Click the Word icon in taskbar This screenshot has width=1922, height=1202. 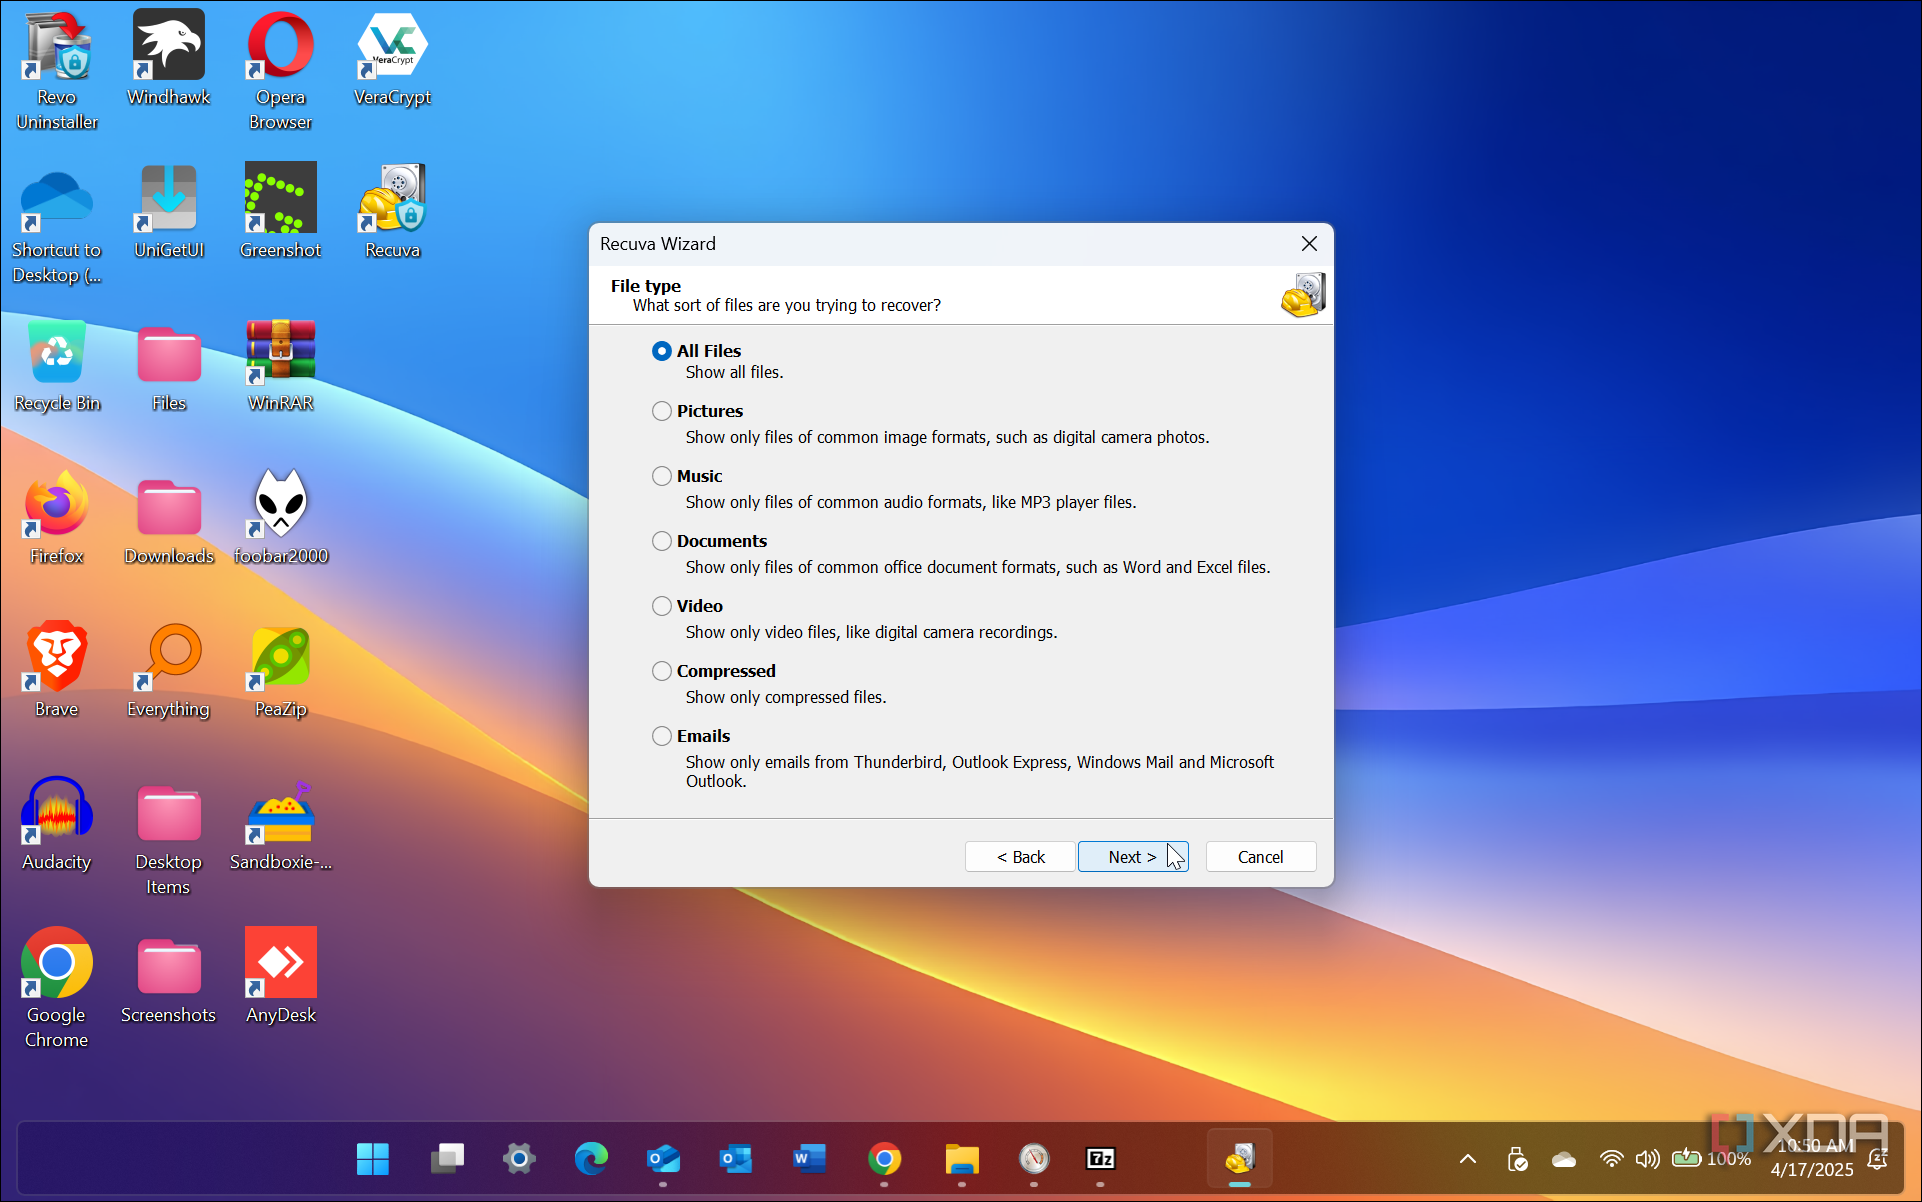[809, 1159]
